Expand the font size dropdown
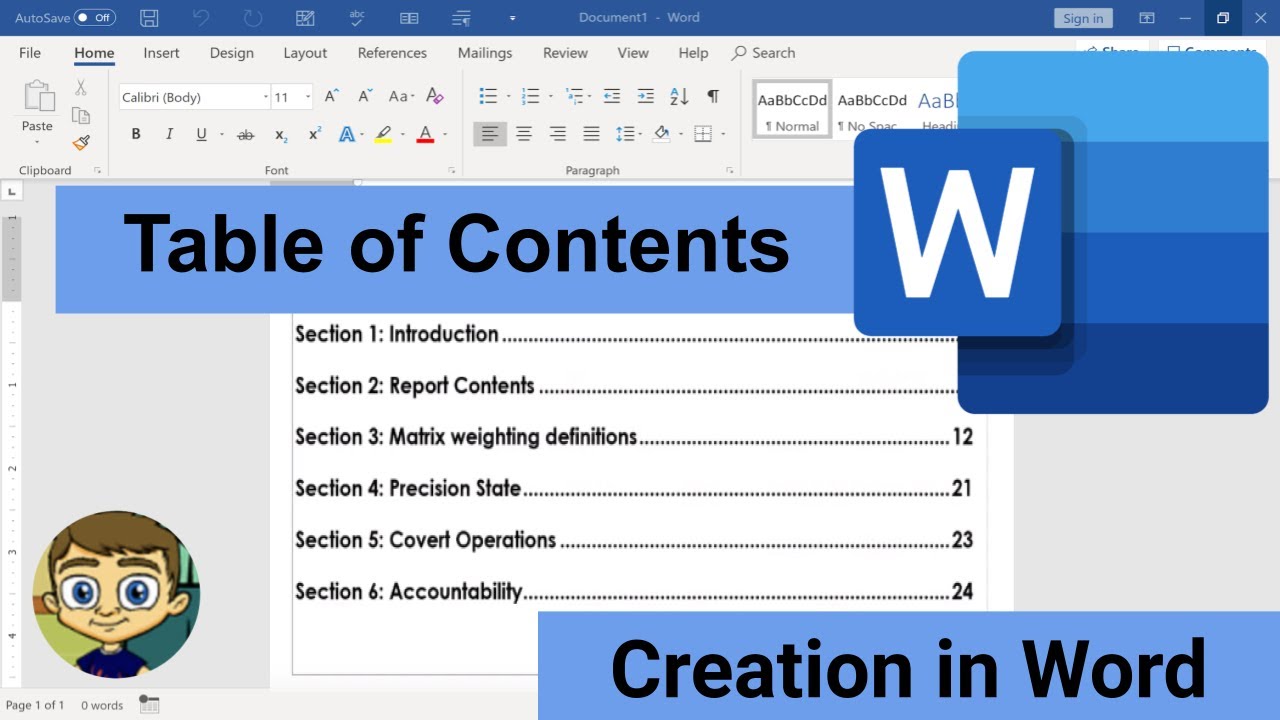Viewport: 1280px width, 720px height. click(308, 97)
